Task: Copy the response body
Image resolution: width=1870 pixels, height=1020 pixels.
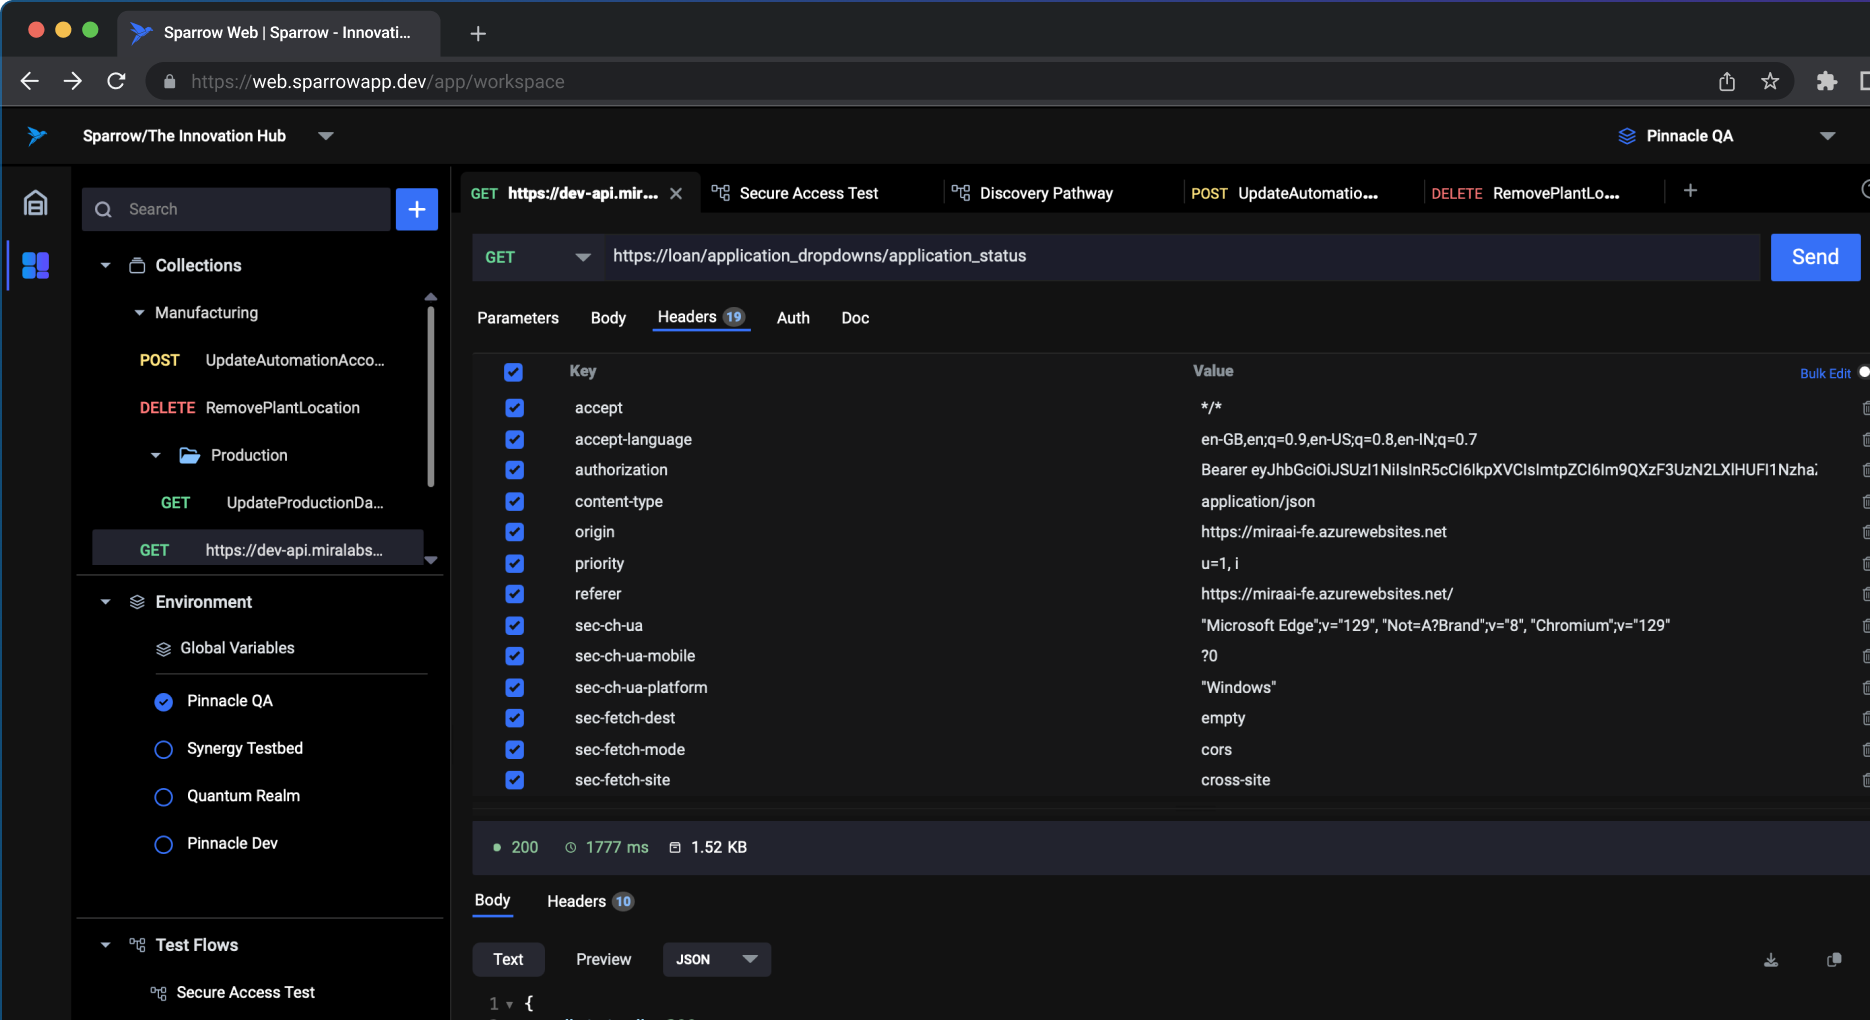Action: [1834, 960]
